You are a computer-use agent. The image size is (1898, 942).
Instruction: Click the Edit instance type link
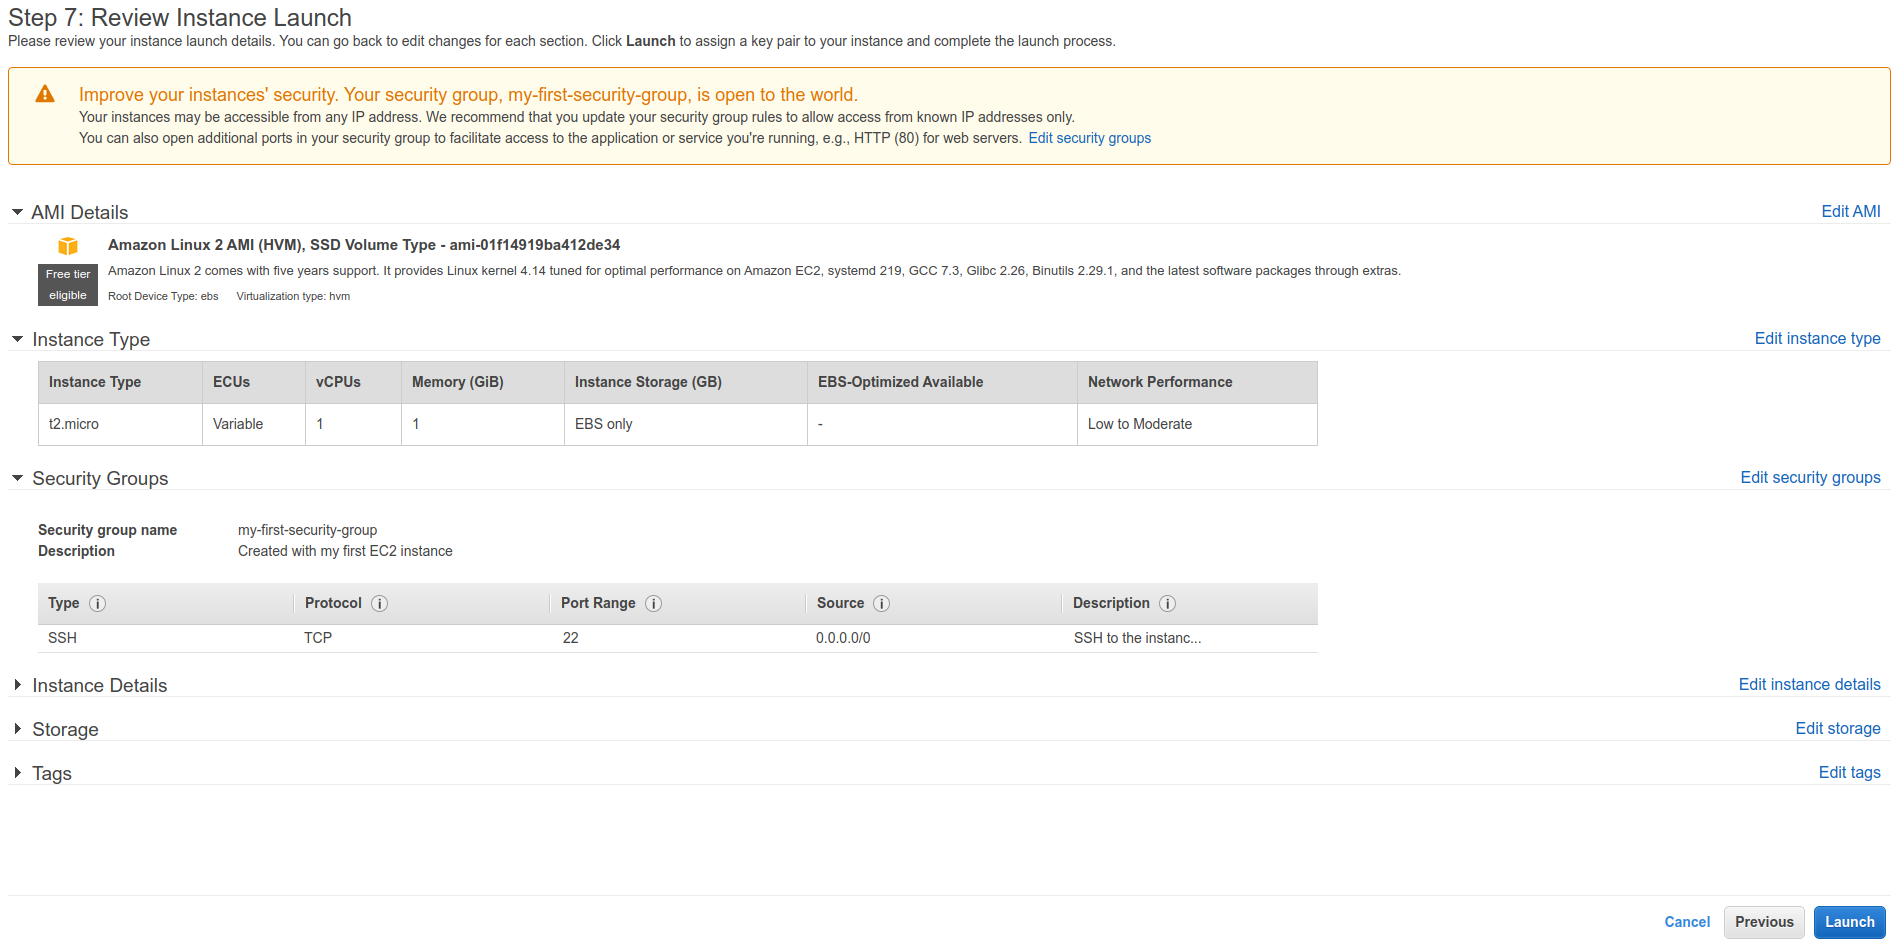click(1817, 338)
